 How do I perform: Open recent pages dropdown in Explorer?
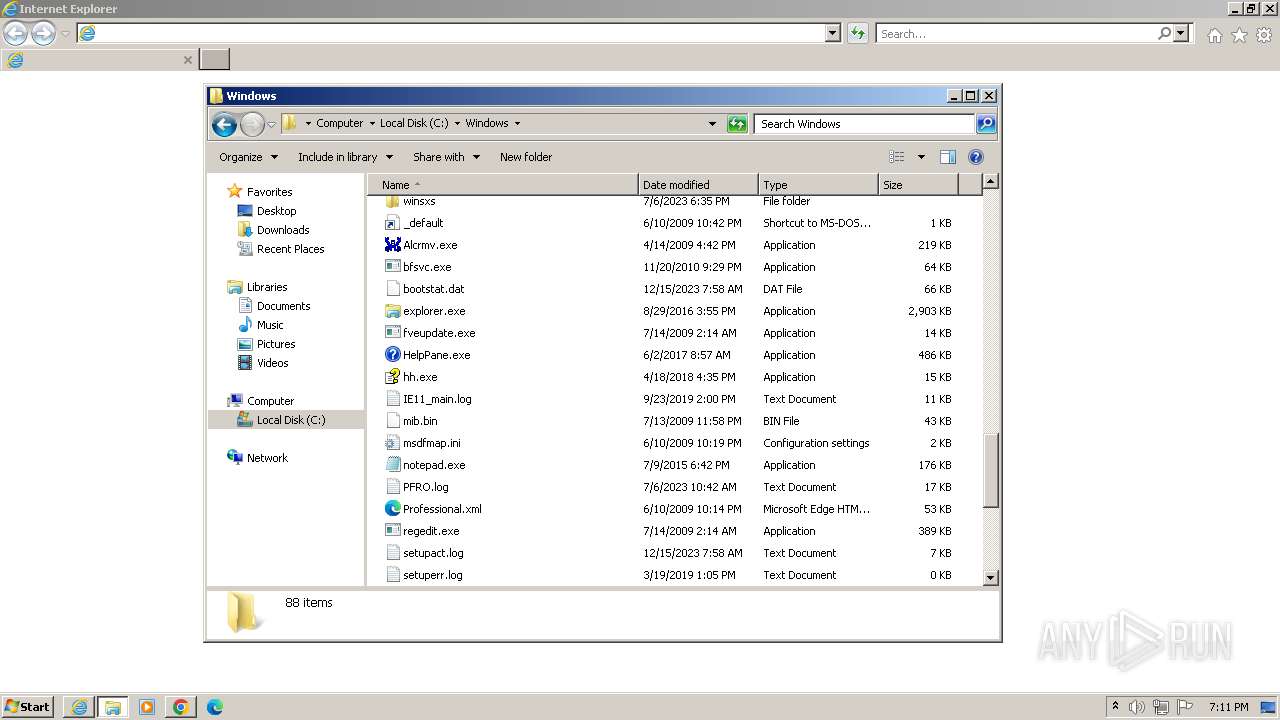point(271,125)
